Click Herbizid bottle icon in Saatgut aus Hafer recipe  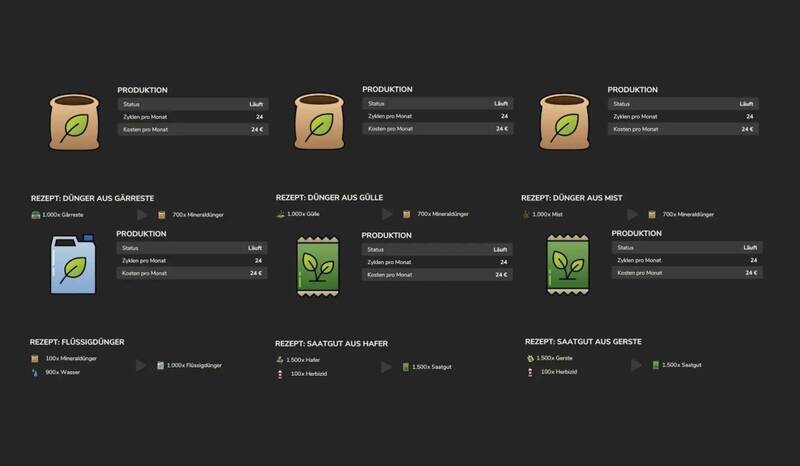tap(280, 374)
